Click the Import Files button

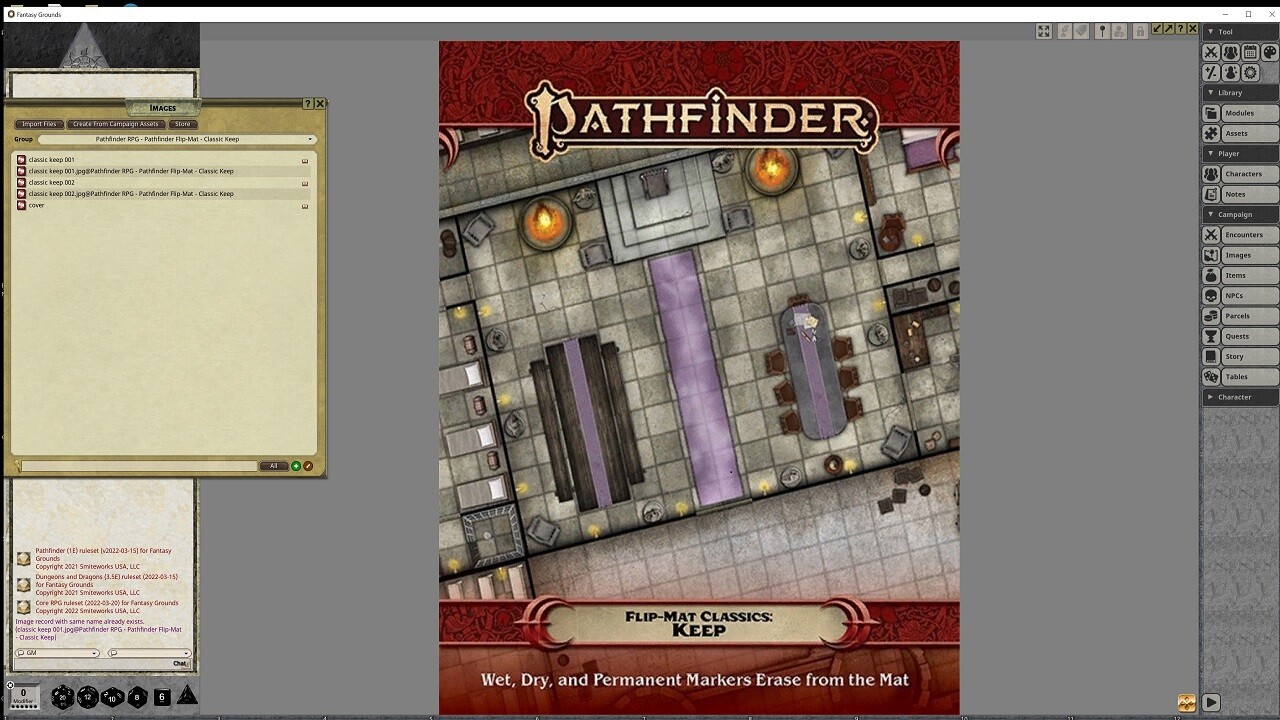(39, 124)
